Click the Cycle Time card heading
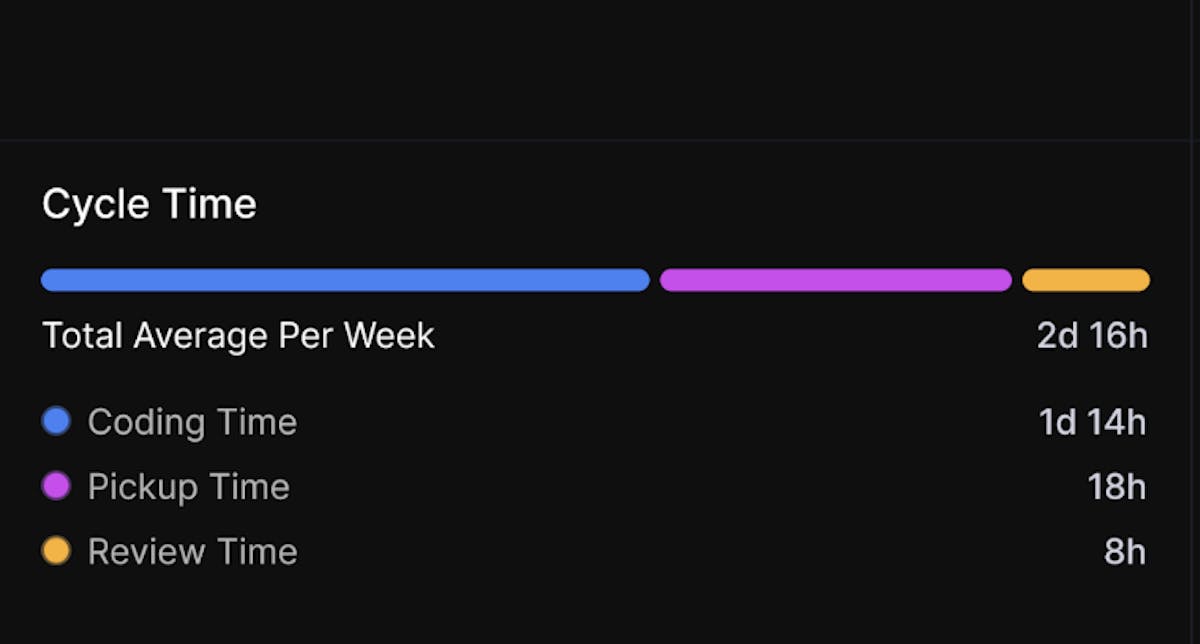Image resolution: width=1200 pixels, height=644 pixels. [149, 205]
